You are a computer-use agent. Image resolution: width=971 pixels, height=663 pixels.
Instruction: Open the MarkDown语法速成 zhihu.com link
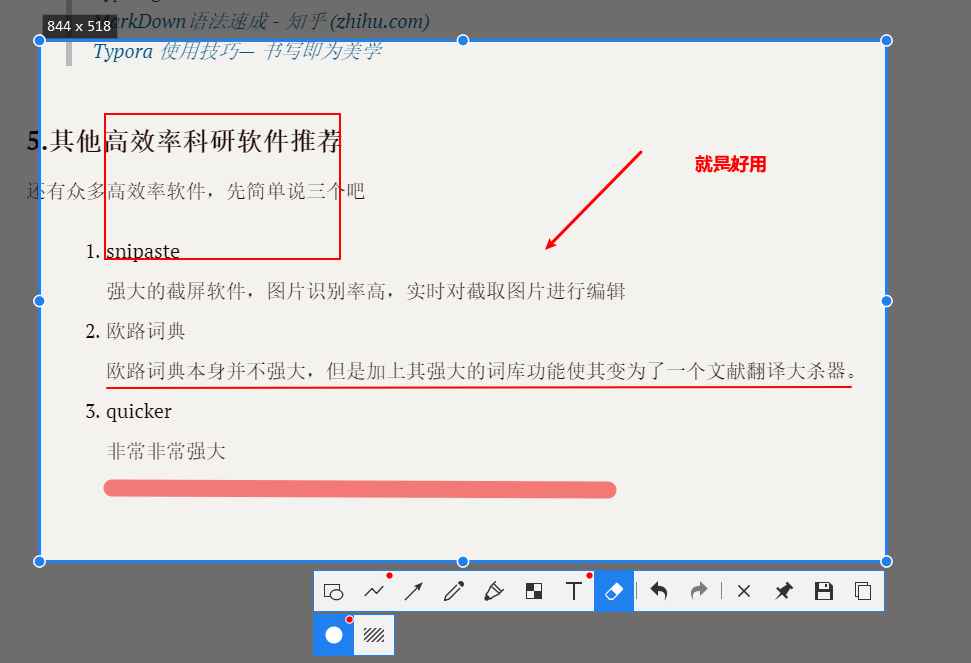click(261, 21)
